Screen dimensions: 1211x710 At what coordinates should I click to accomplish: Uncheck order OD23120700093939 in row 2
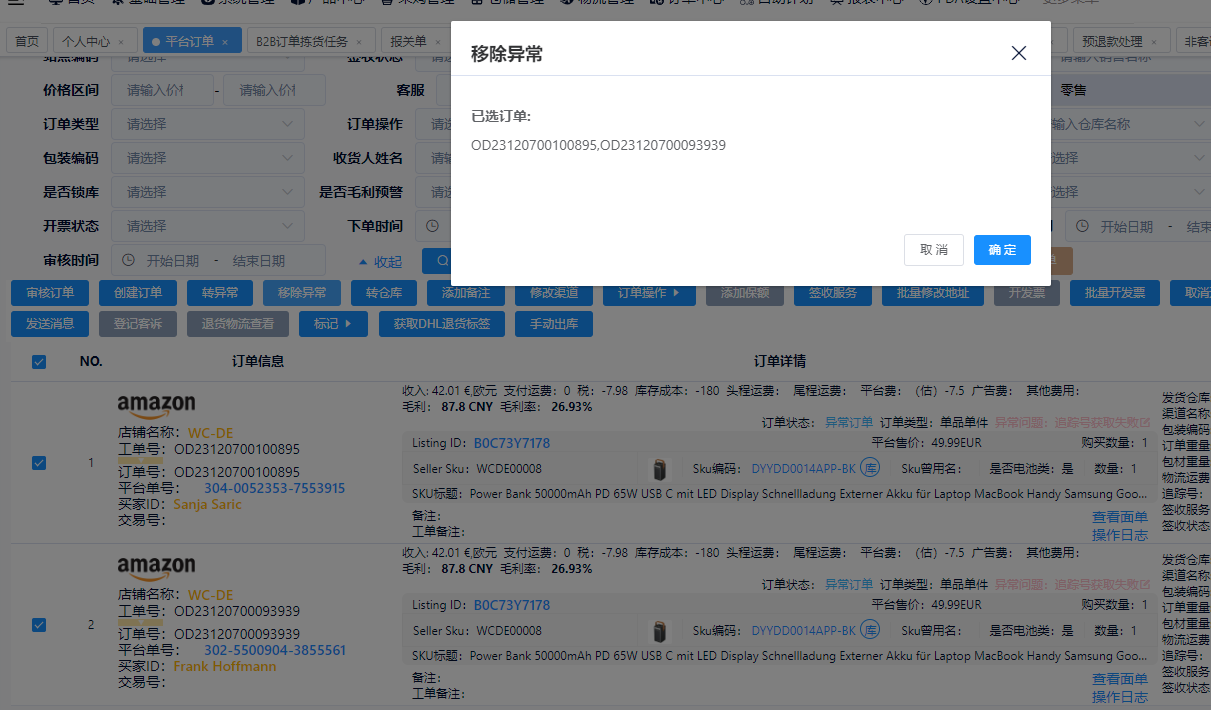pyautogui.click(x=38, y=625)
